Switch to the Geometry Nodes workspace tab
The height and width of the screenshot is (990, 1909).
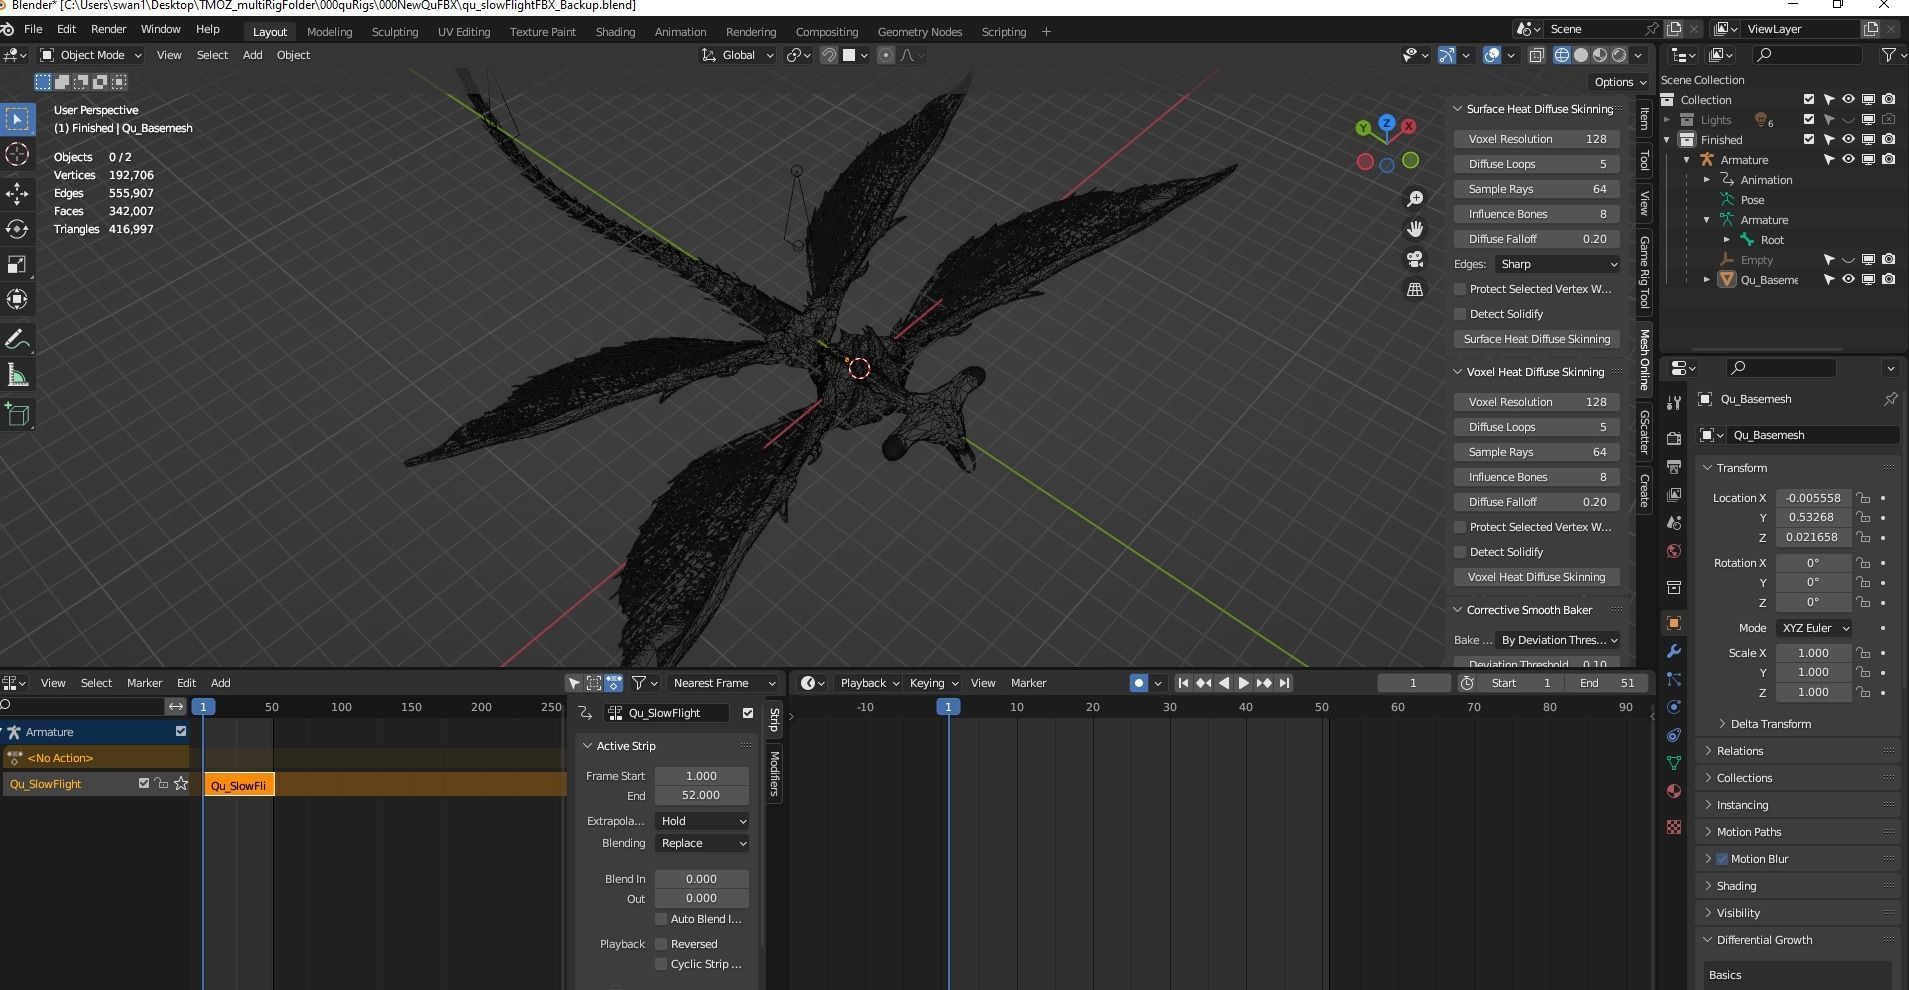pos(919,32)
